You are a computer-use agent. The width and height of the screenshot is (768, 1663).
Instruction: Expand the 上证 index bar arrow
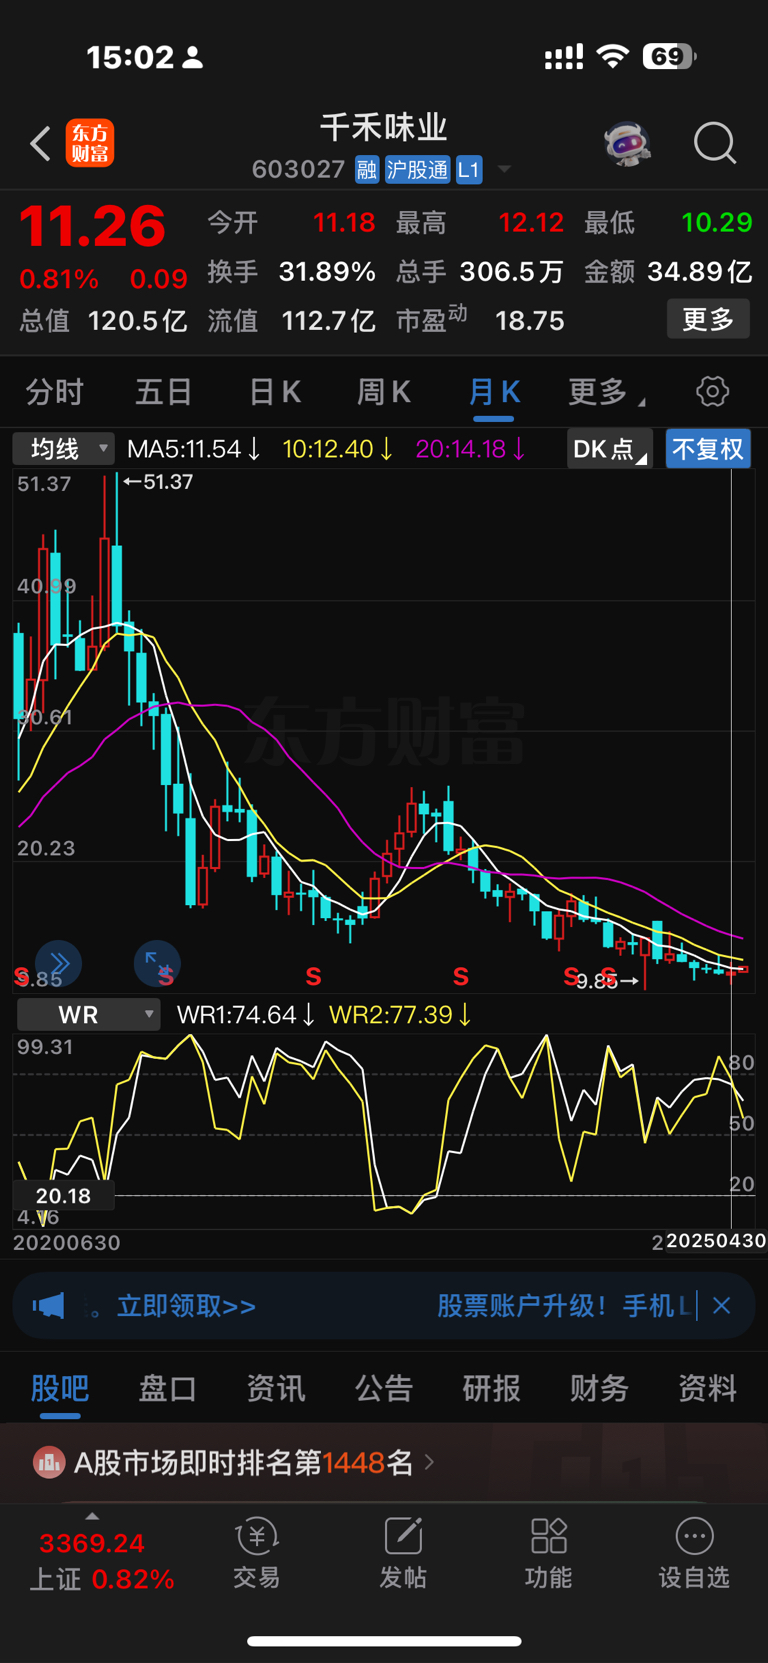(92, 1517)
